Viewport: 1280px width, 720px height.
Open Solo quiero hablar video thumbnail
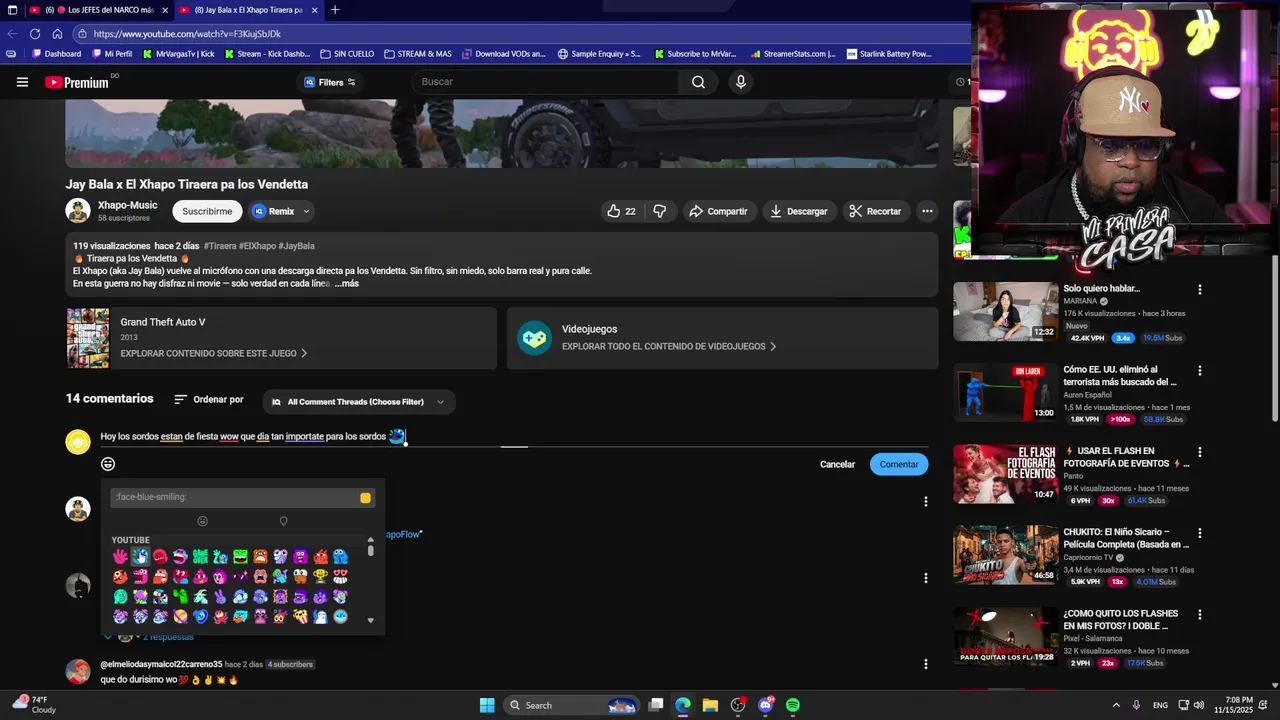(x=1005, y=311)
